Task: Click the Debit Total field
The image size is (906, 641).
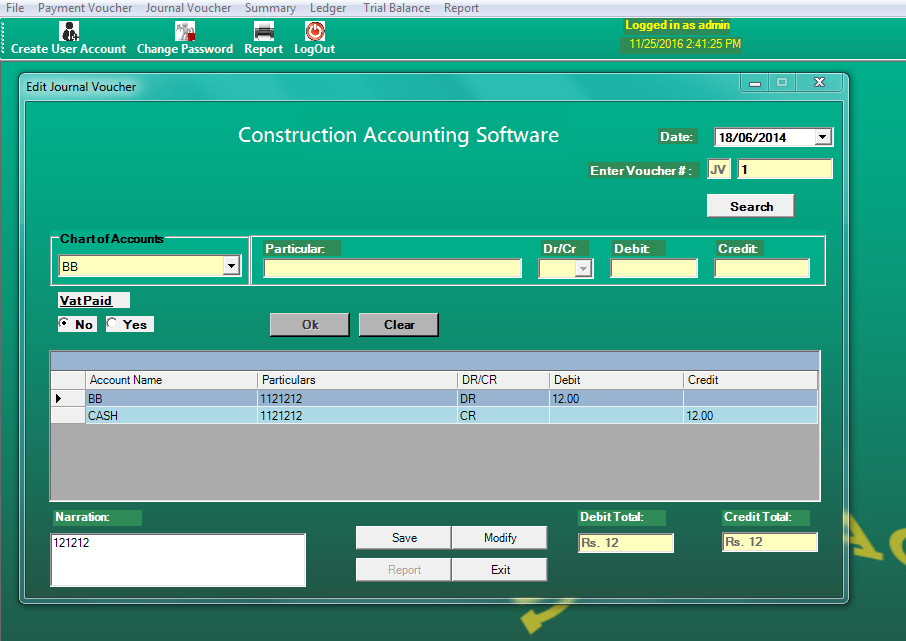Action: tap(626, 543)
